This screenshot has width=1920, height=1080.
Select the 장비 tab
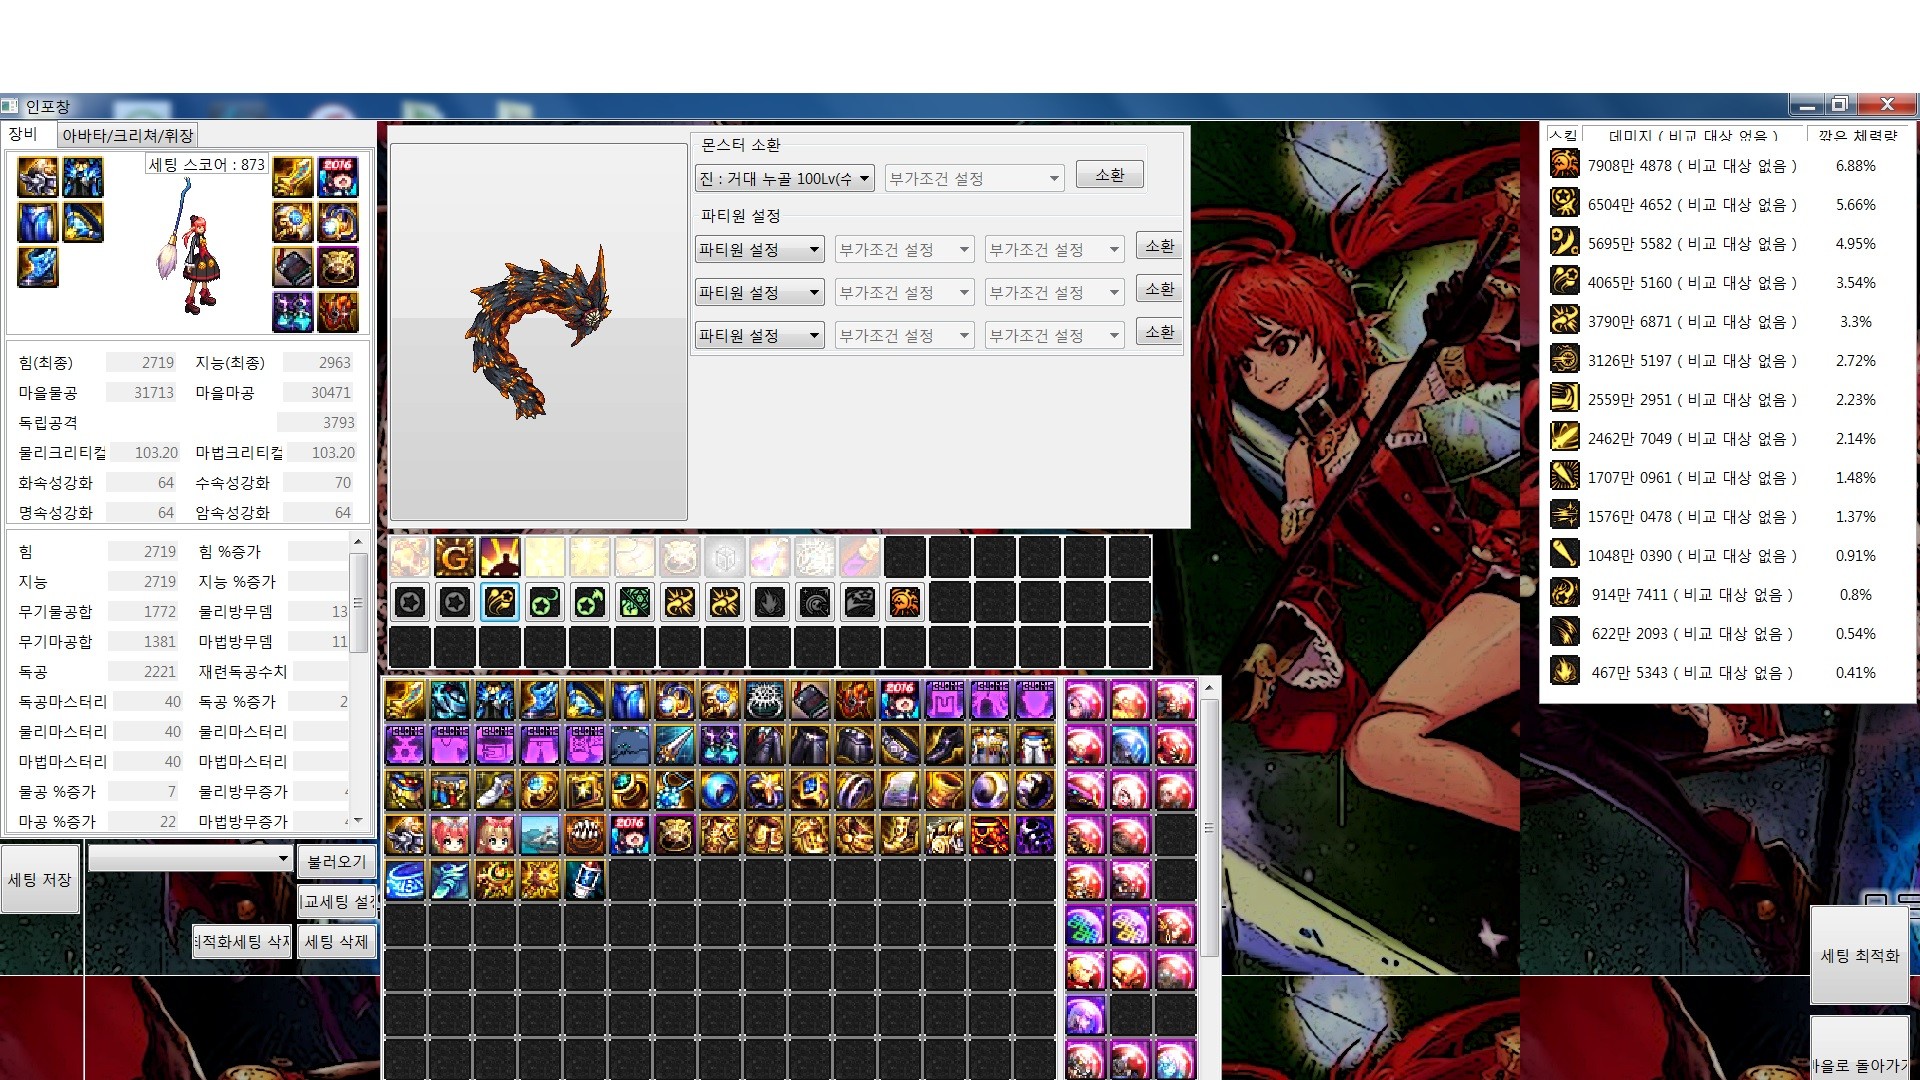point(24,134)
